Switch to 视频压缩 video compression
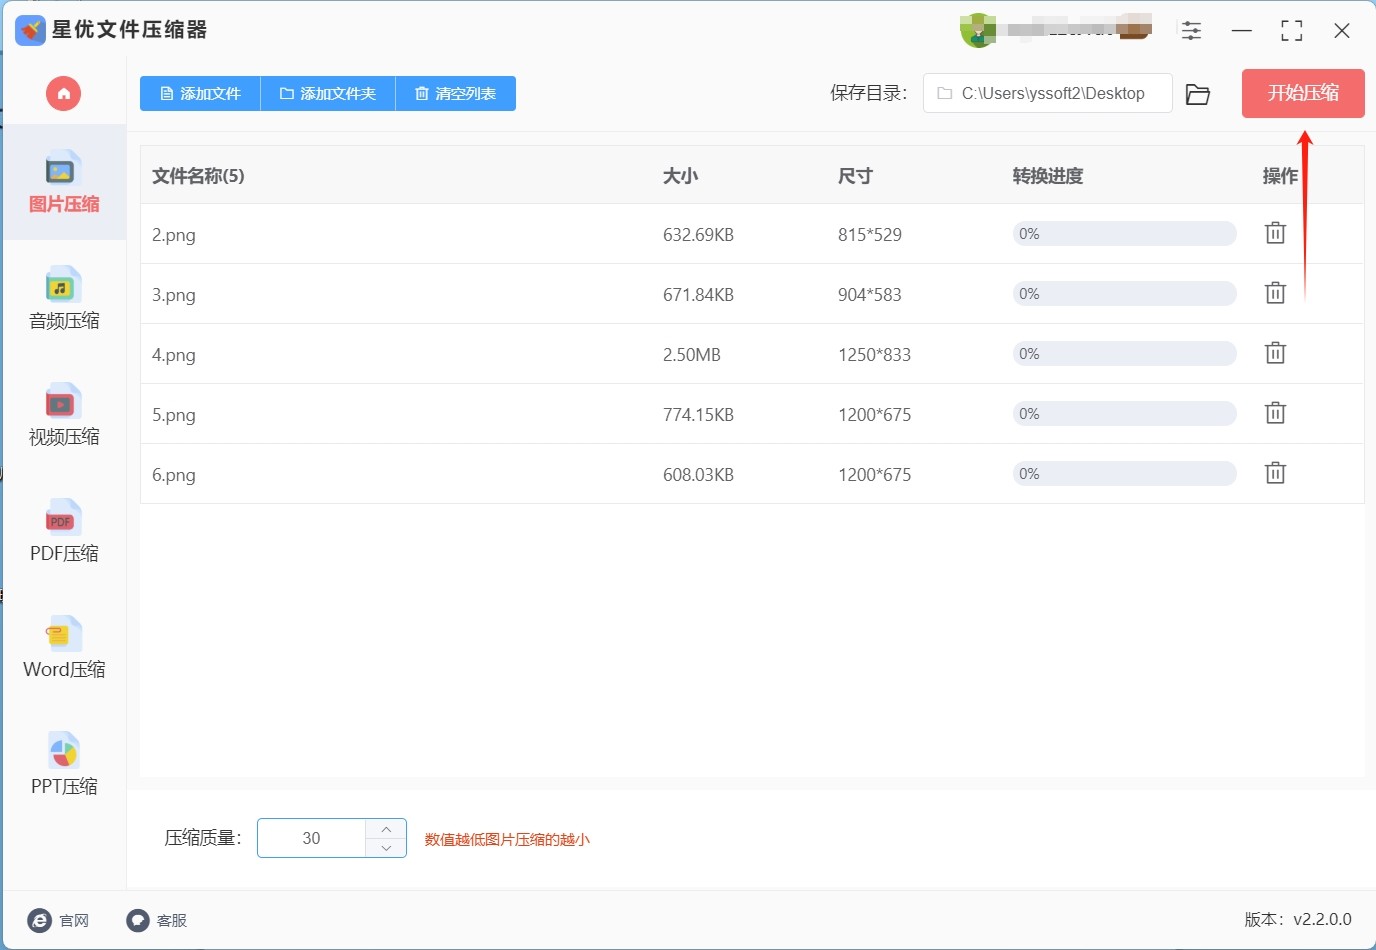Image resolution: width=1376 pixels, height=950 pixels. tap(64, 415)
